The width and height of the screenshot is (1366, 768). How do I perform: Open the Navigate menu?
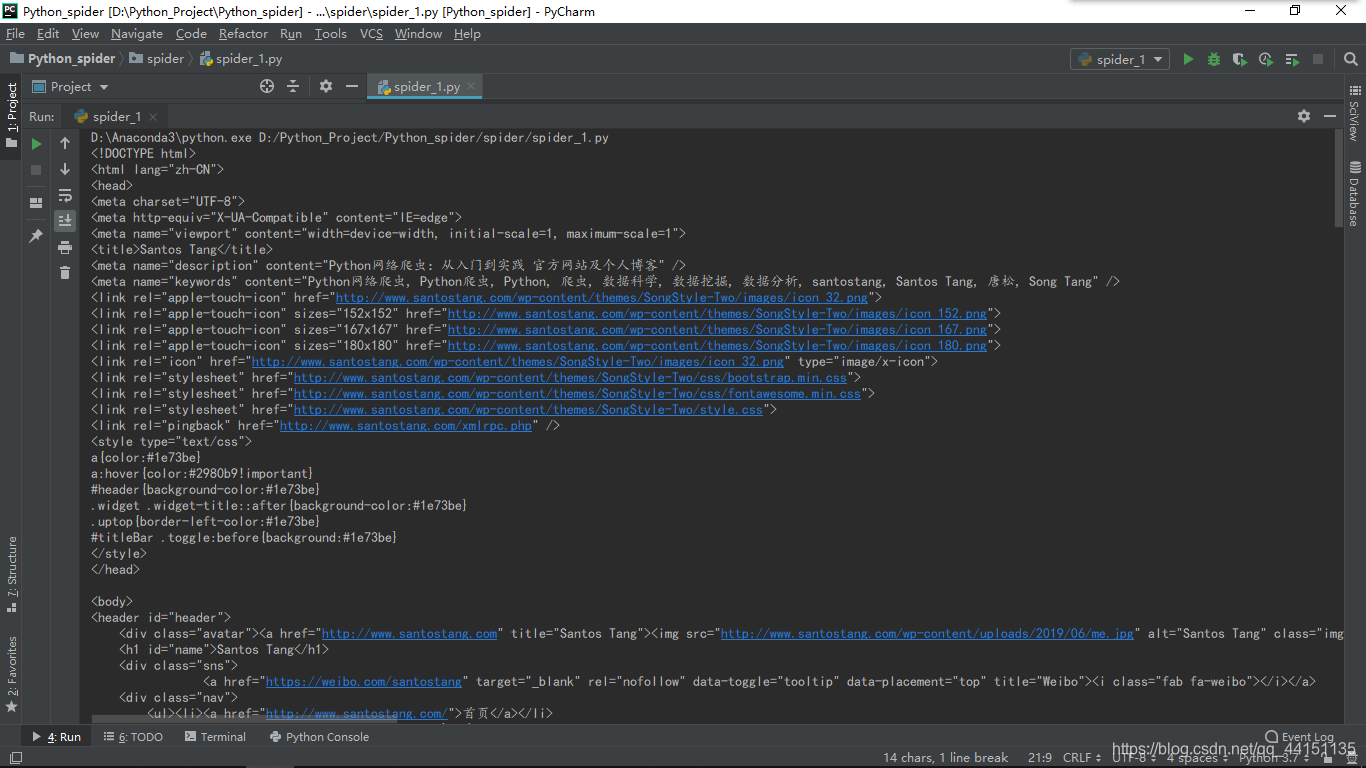(137, 34)
